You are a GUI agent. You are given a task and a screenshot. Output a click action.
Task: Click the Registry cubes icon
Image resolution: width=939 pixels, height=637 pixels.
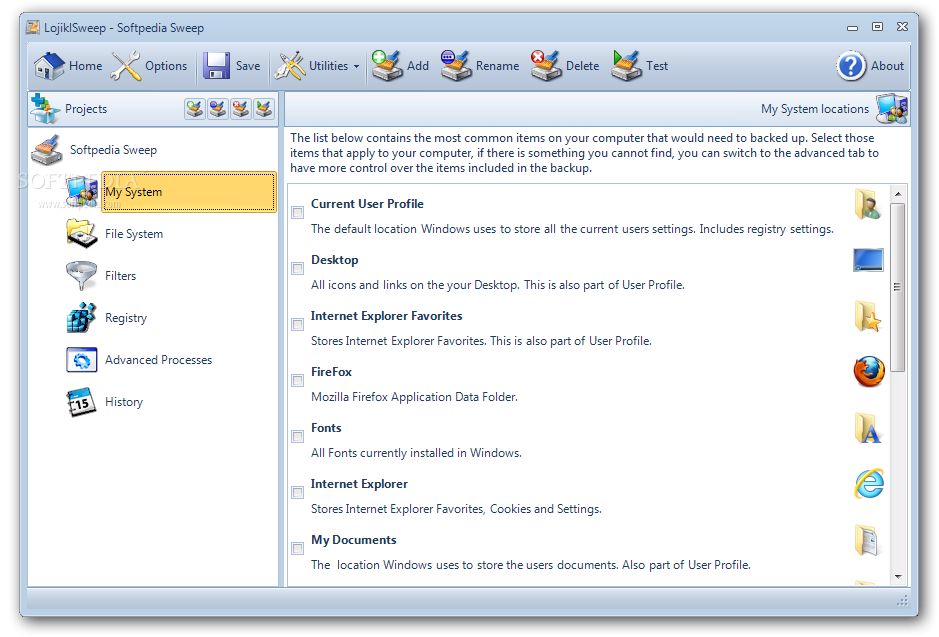click(81, 317)
